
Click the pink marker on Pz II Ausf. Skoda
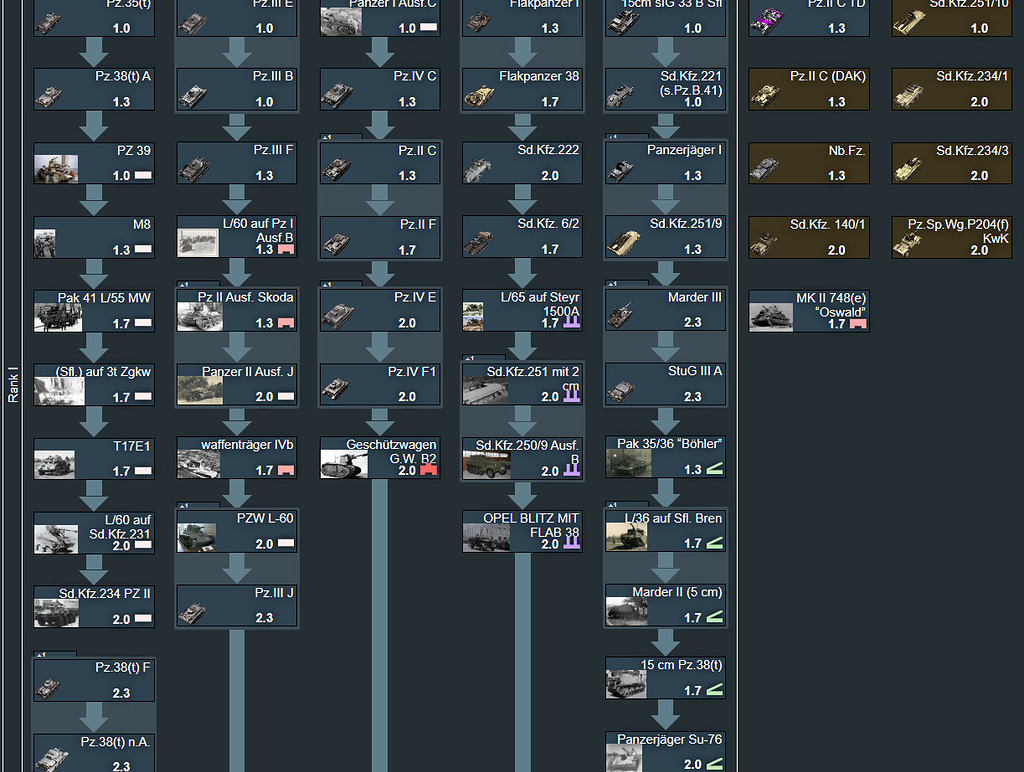coord(287,323)
